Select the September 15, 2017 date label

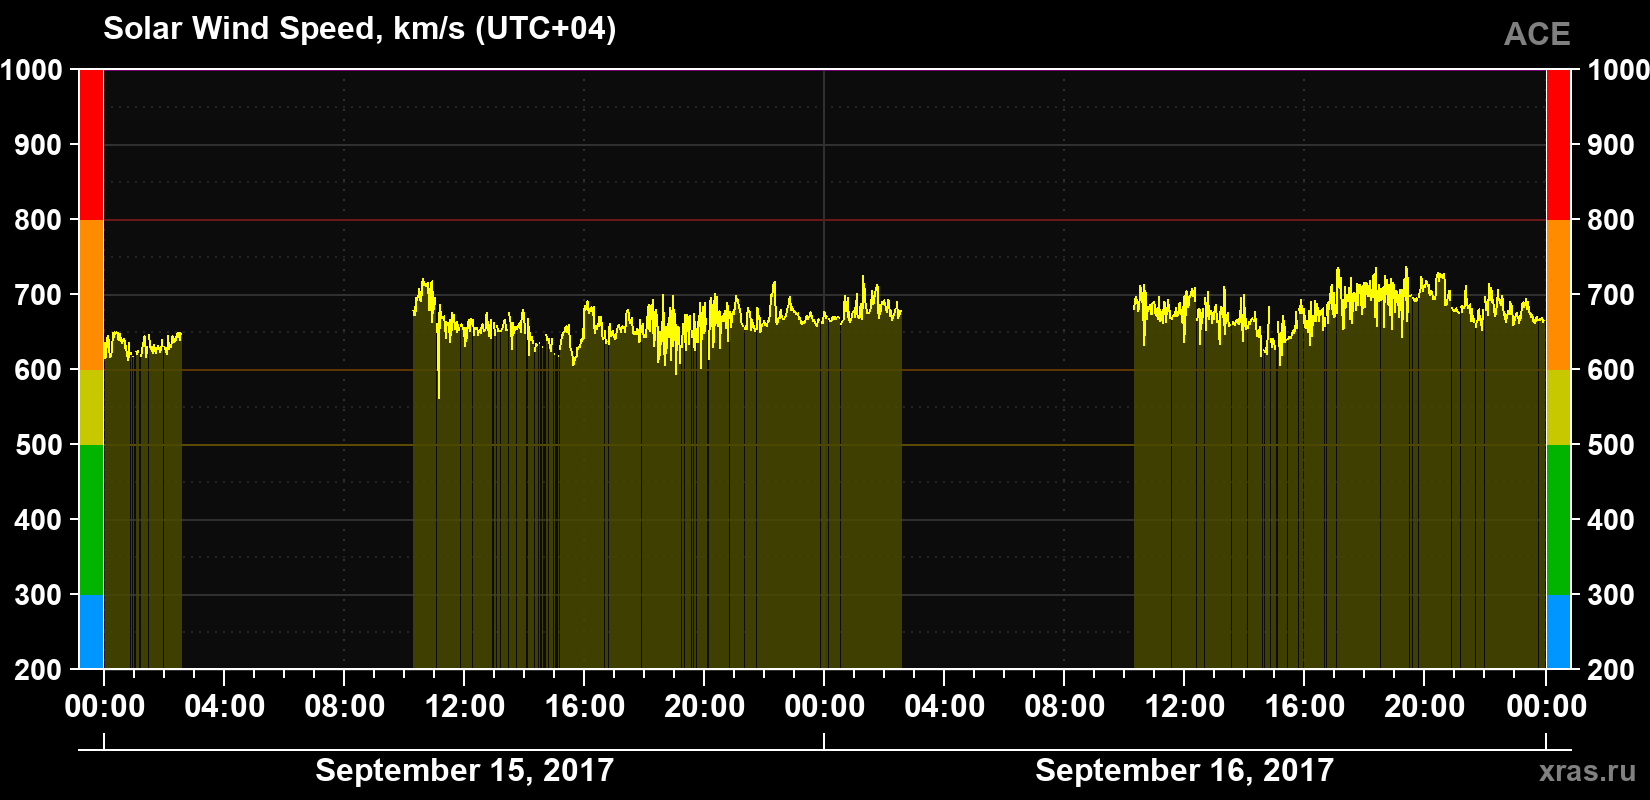[464, 770]
